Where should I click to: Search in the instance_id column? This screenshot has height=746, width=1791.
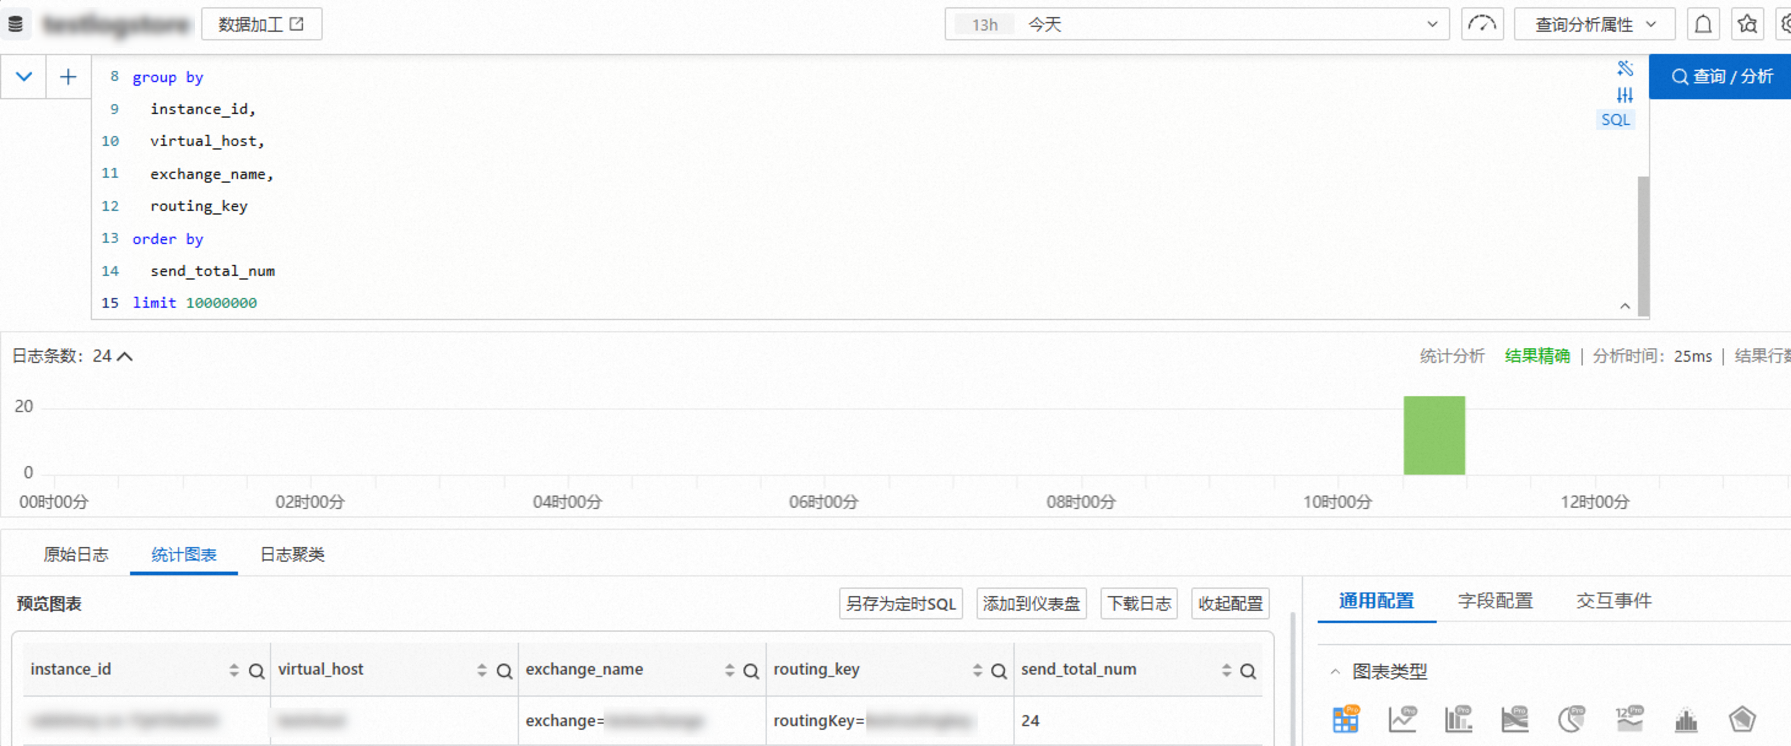click(257, 671)
